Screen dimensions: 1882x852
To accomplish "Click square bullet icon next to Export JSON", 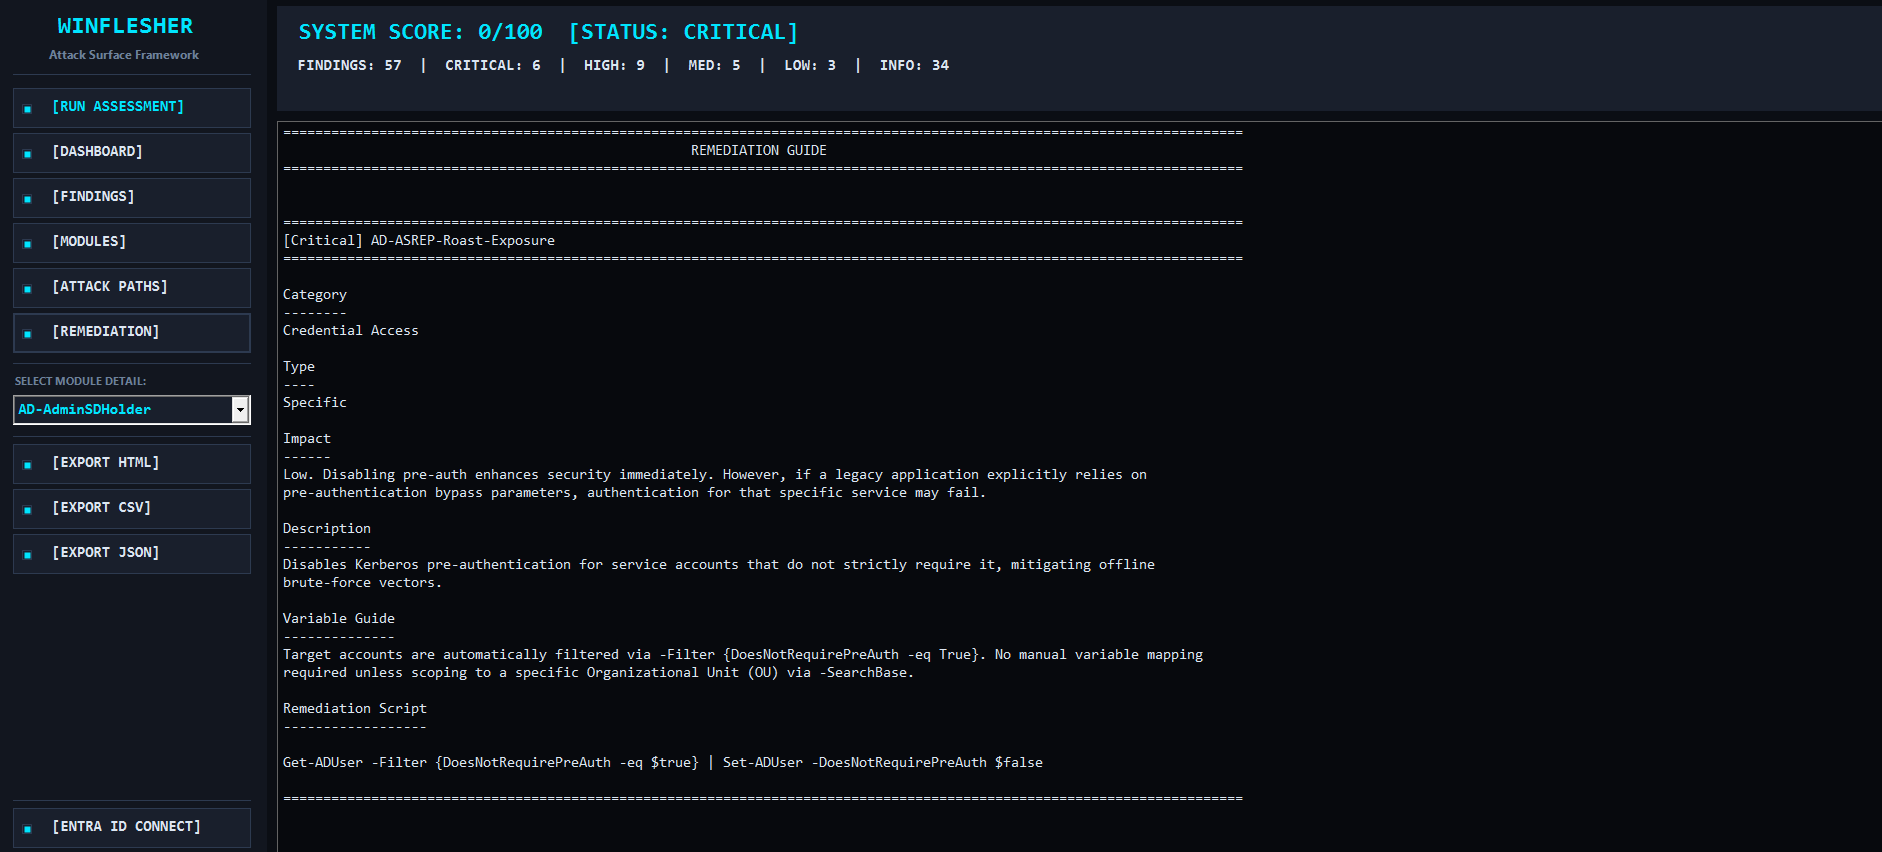I will 28,555.
